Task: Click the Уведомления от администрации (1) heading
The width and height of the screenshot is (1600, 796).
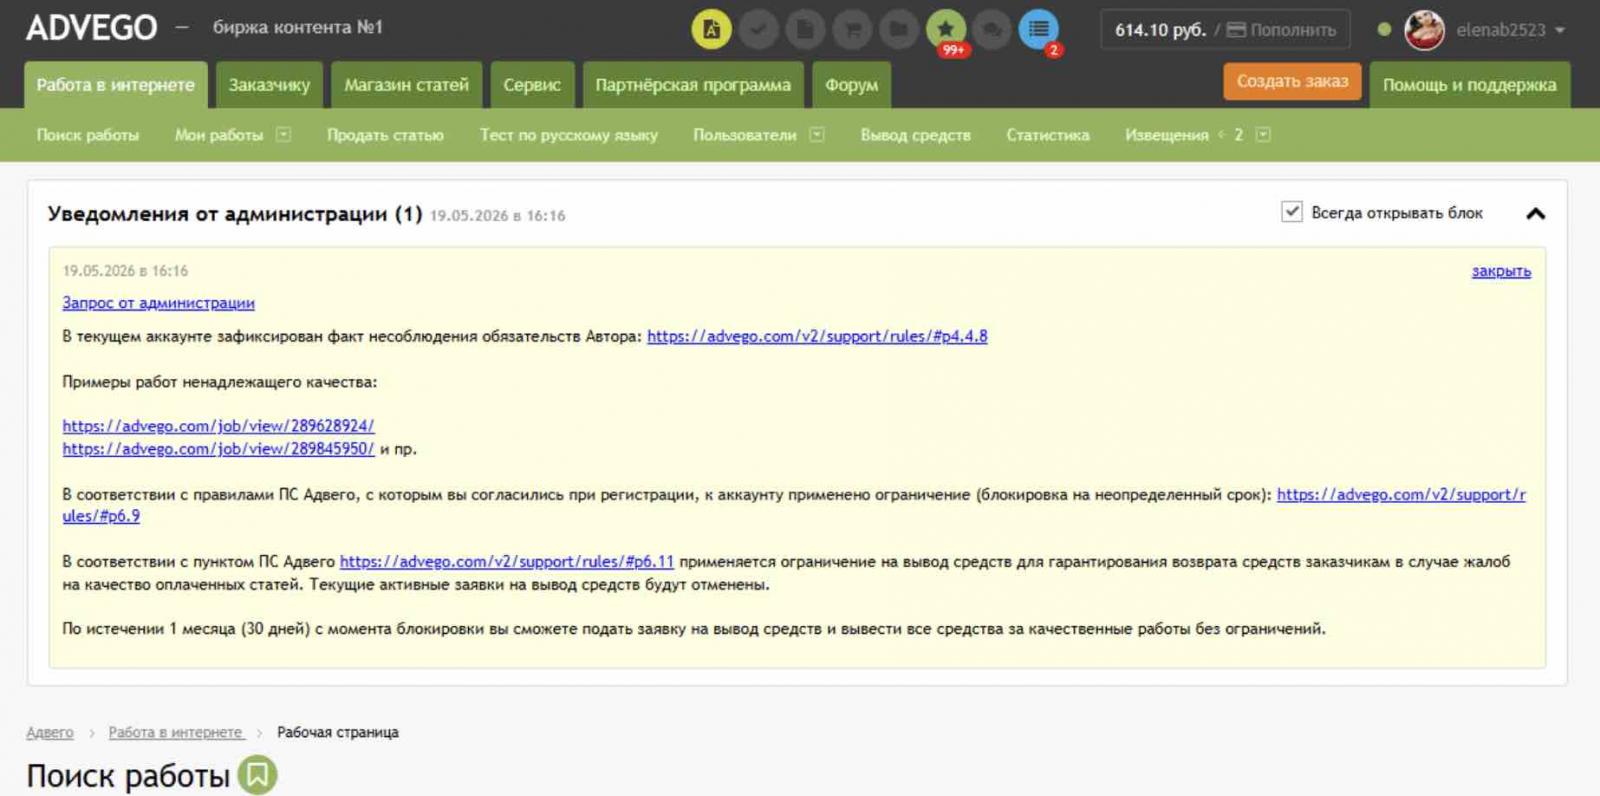Action: tap(235, 214)
